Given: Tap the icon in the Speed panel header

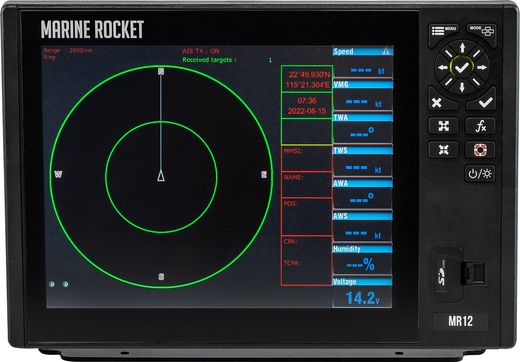Looking at the screenshot, I should point(386,51).
